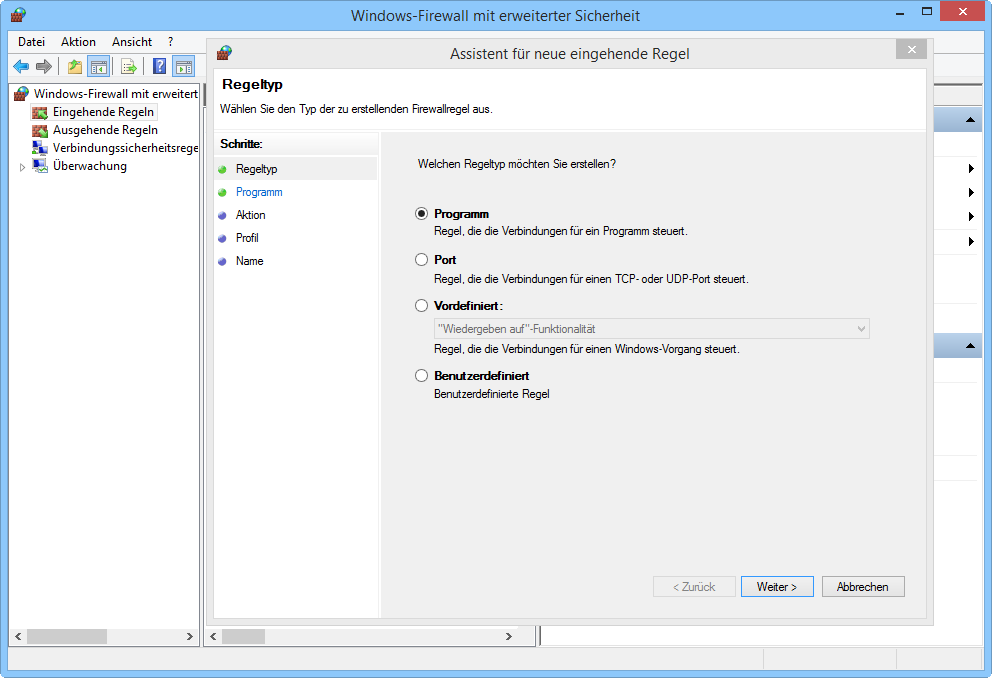Open the "Wiedergeben auf"-Funktionalität dropdown
Viewport: 992px width, 678px height.
coord(652,329)
